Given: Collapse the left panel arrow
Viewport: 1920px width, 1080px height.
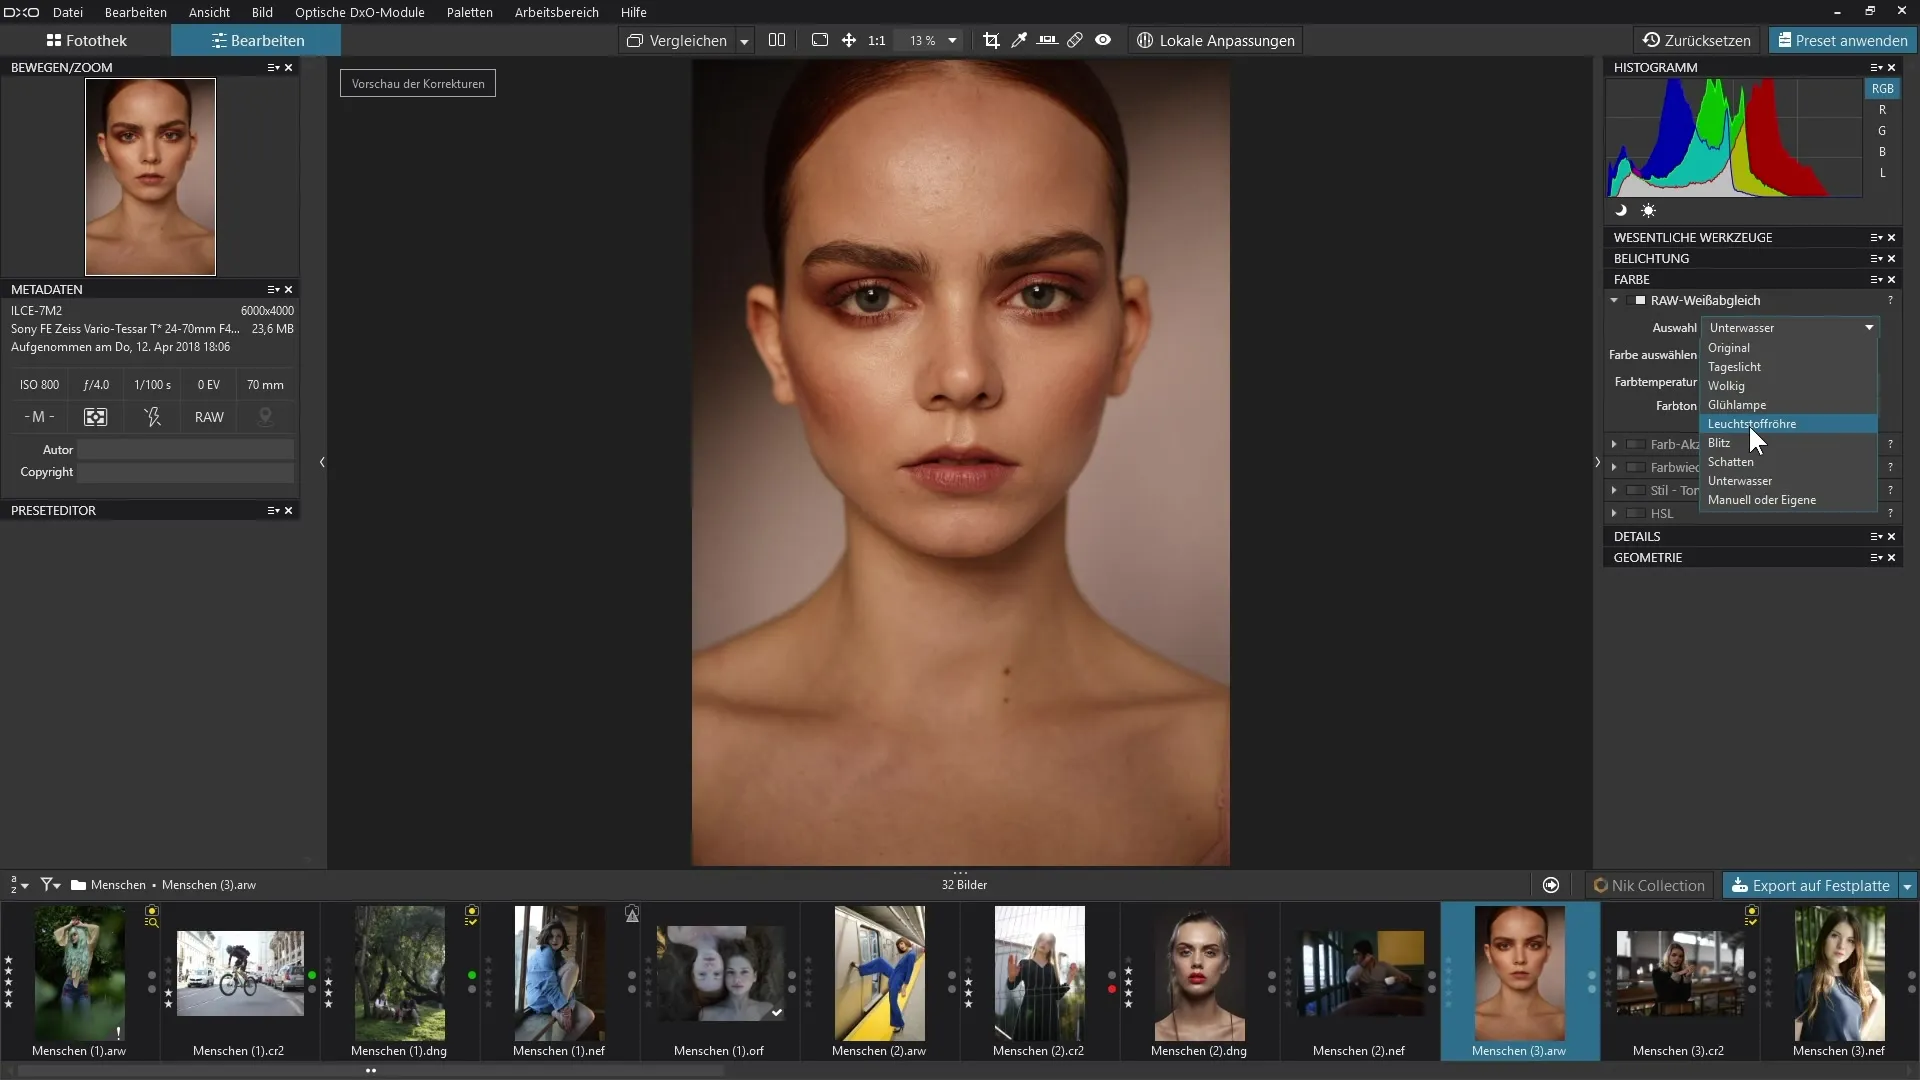Looking at the screenshot, I should point(322,462).
